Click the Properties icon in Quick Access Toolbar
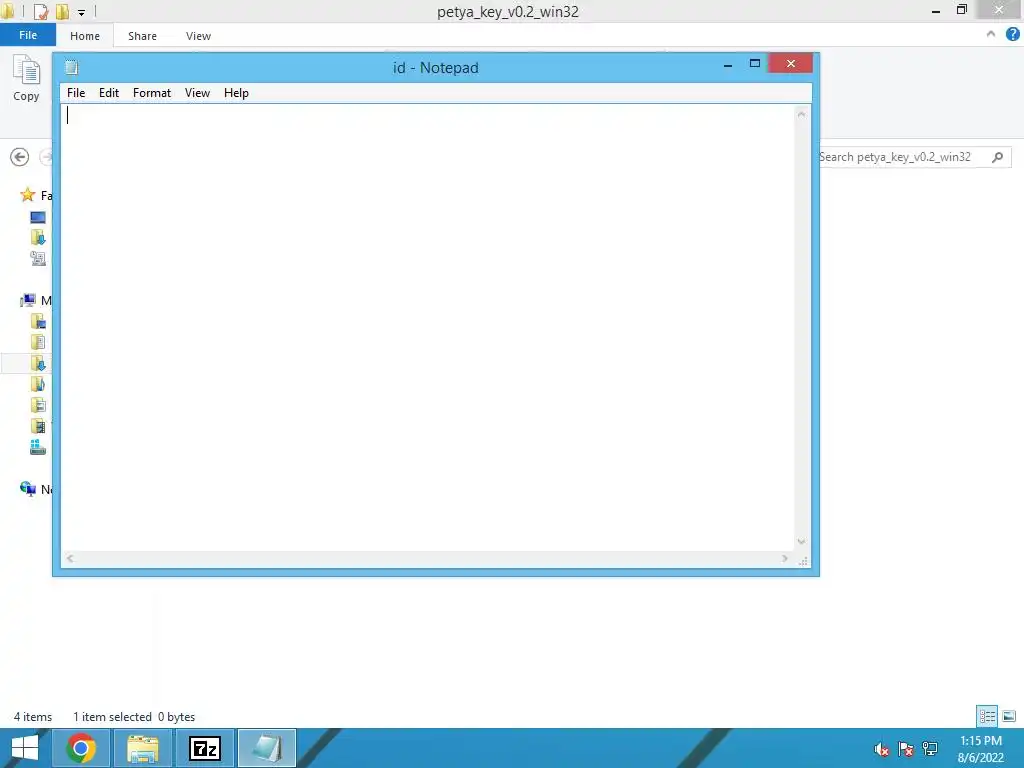 40,12
